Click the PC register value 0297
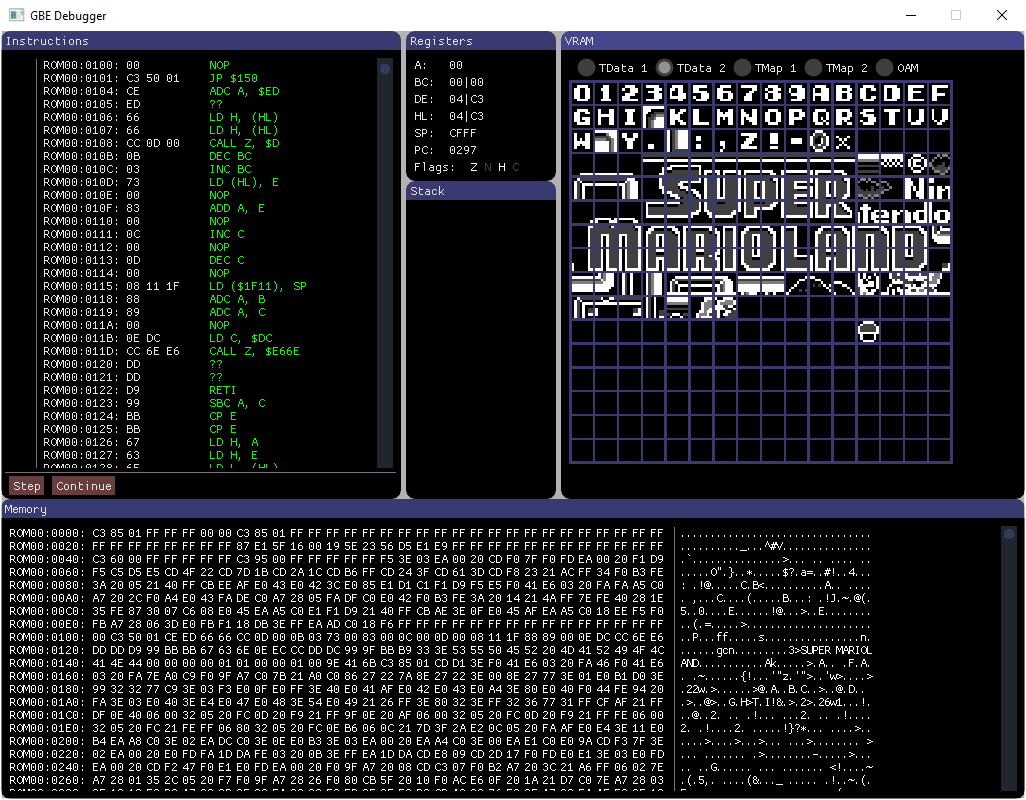 tap(463, 150)
